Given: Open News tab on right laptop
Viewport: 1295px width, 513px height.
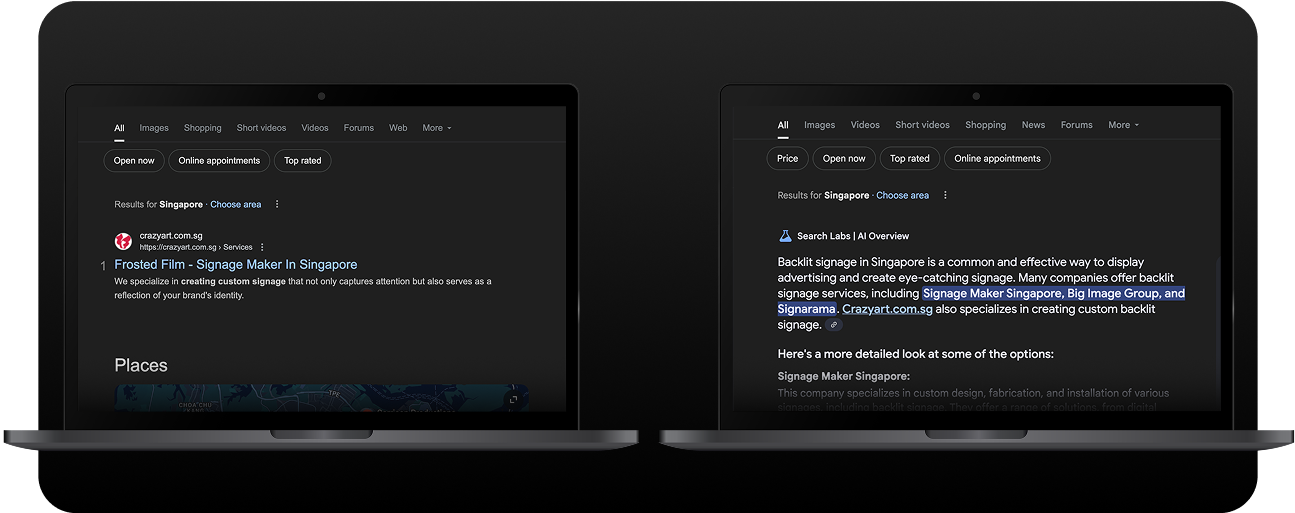Looking at the screenshot, I should click(1033, 125).
